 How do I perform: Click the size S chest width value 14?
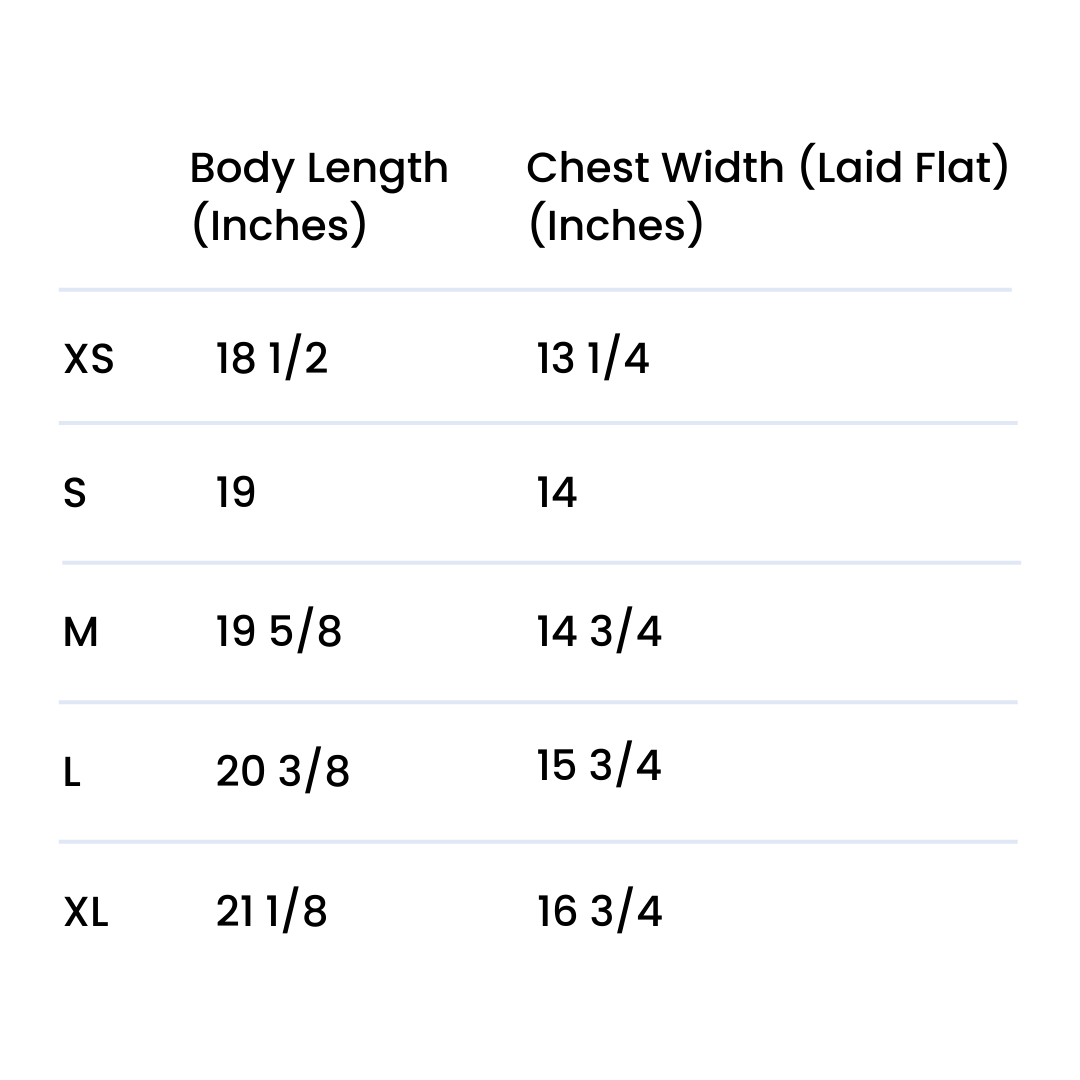click(x=557, y=492)
